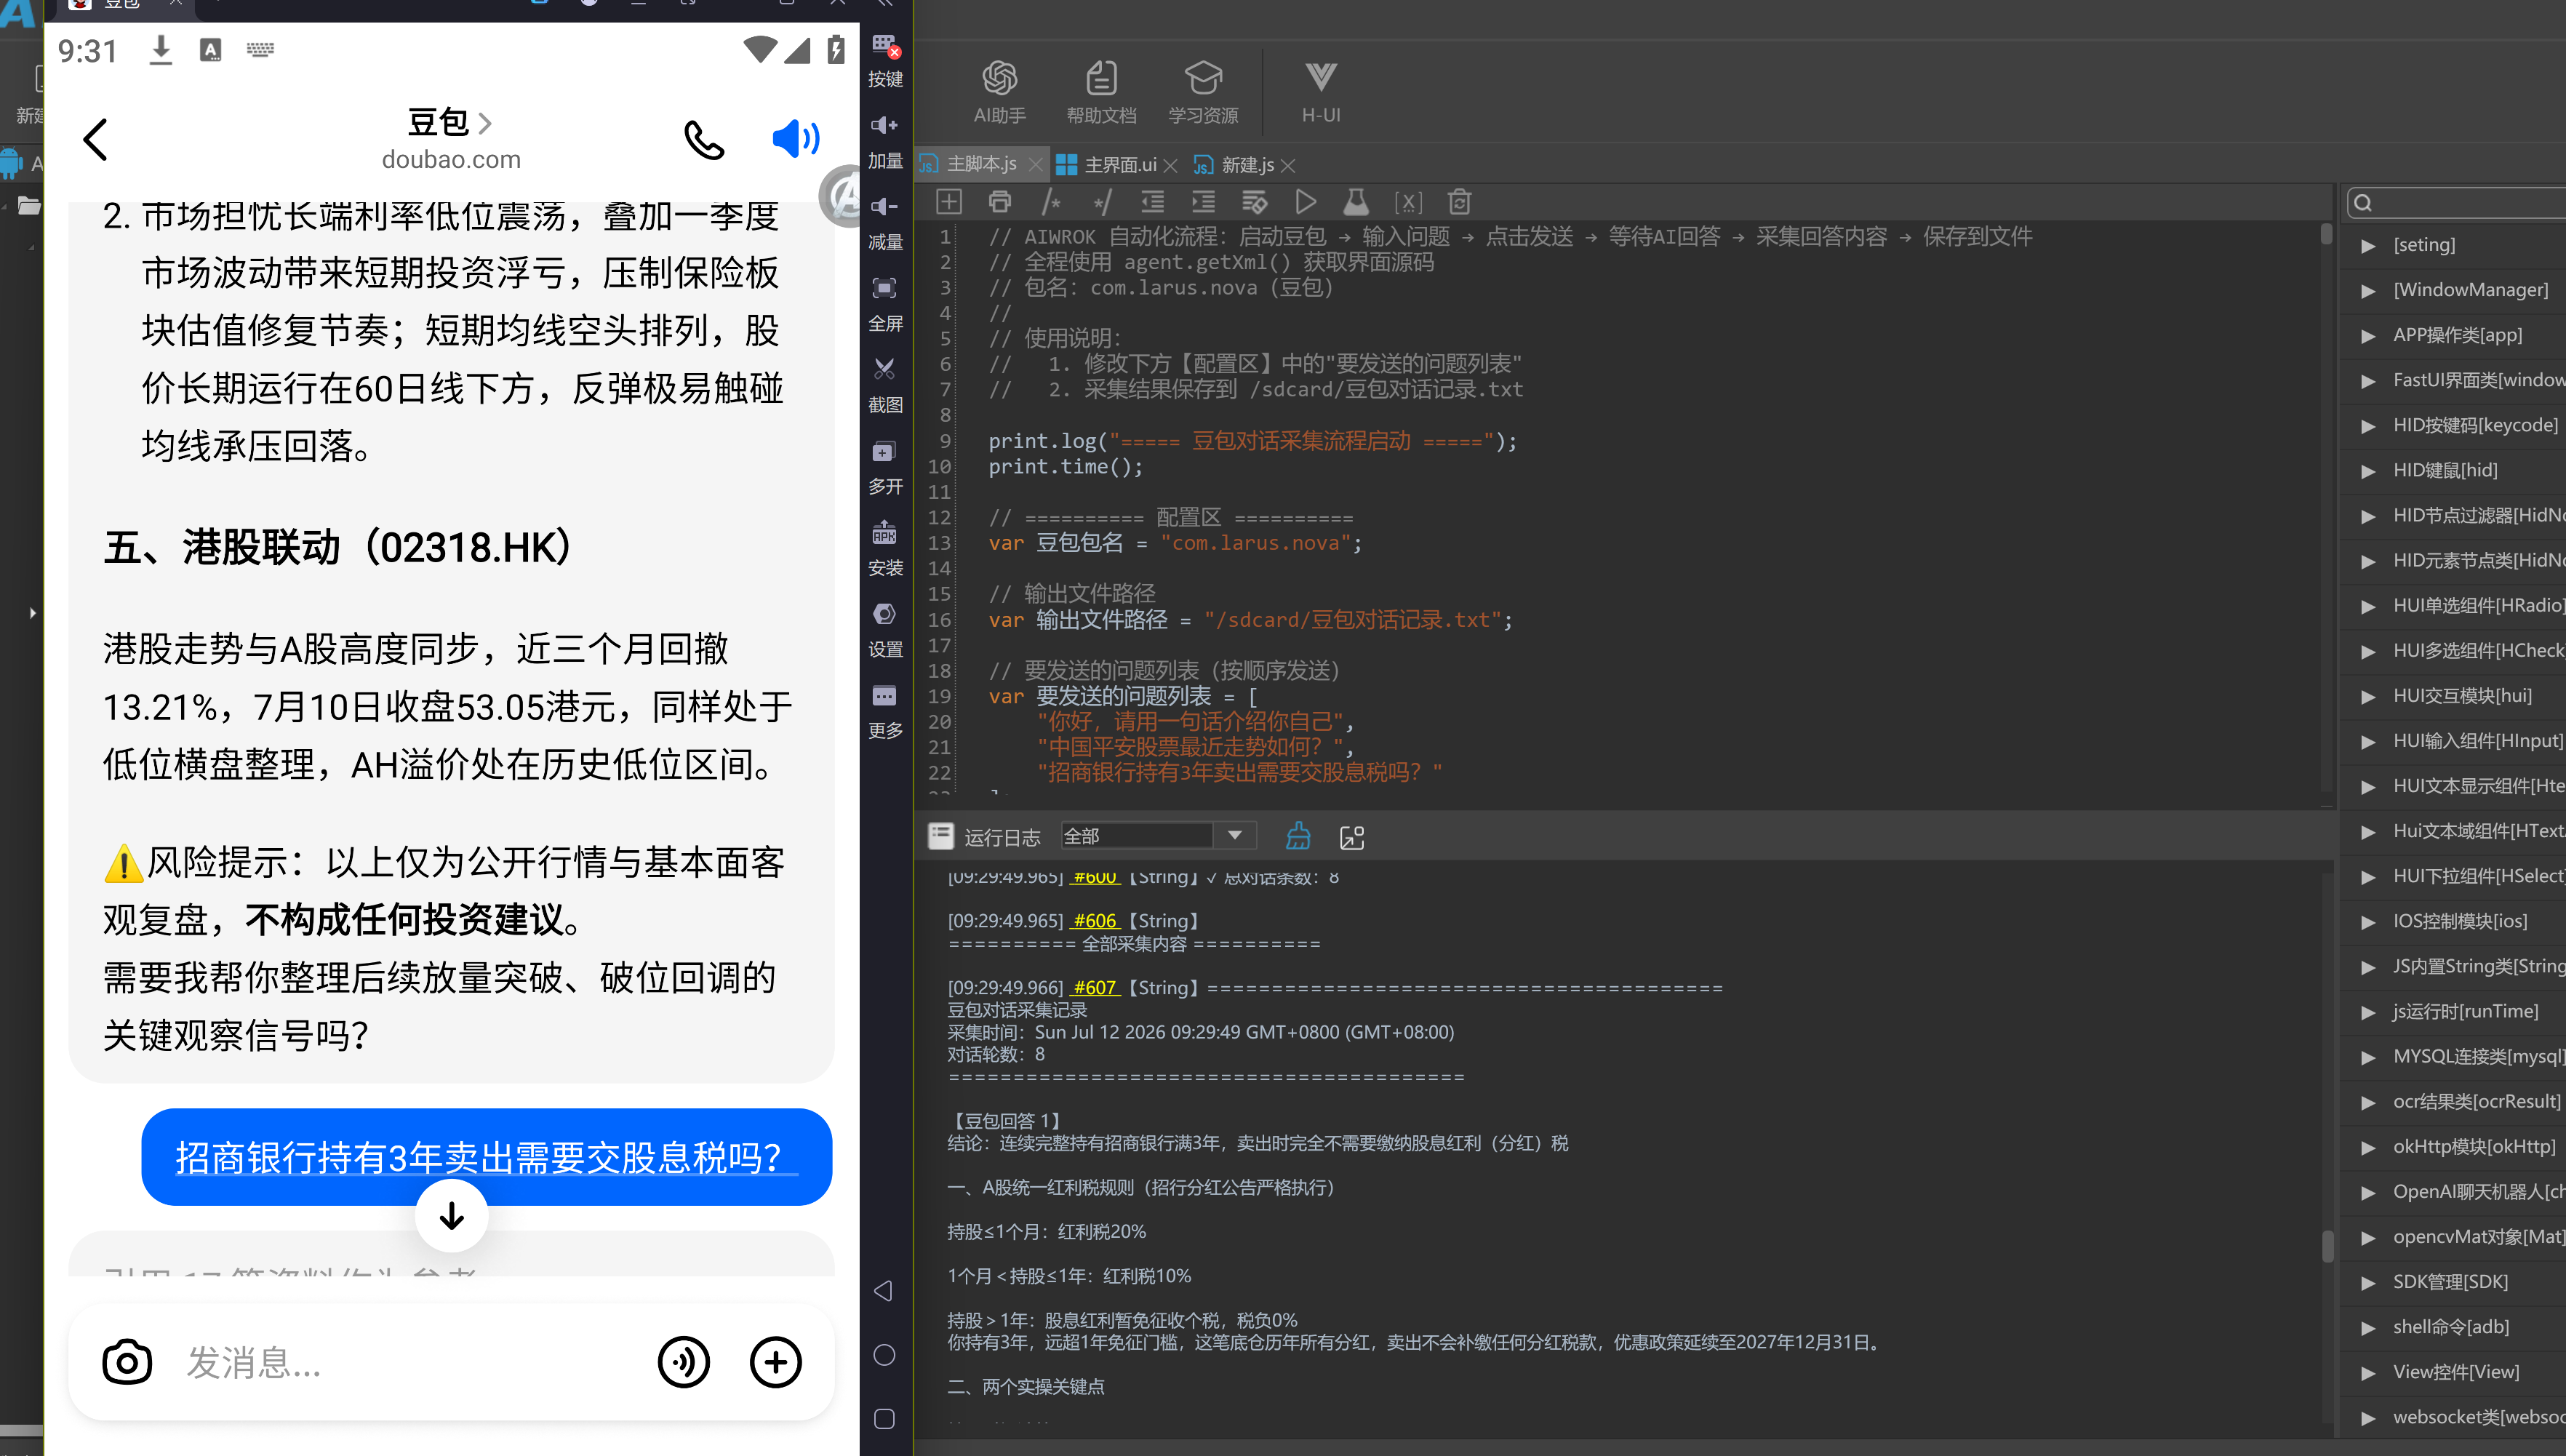2566x1456 pixels.
Task: Tap the phone call icon in Doubao
Action: coord(703,140)
